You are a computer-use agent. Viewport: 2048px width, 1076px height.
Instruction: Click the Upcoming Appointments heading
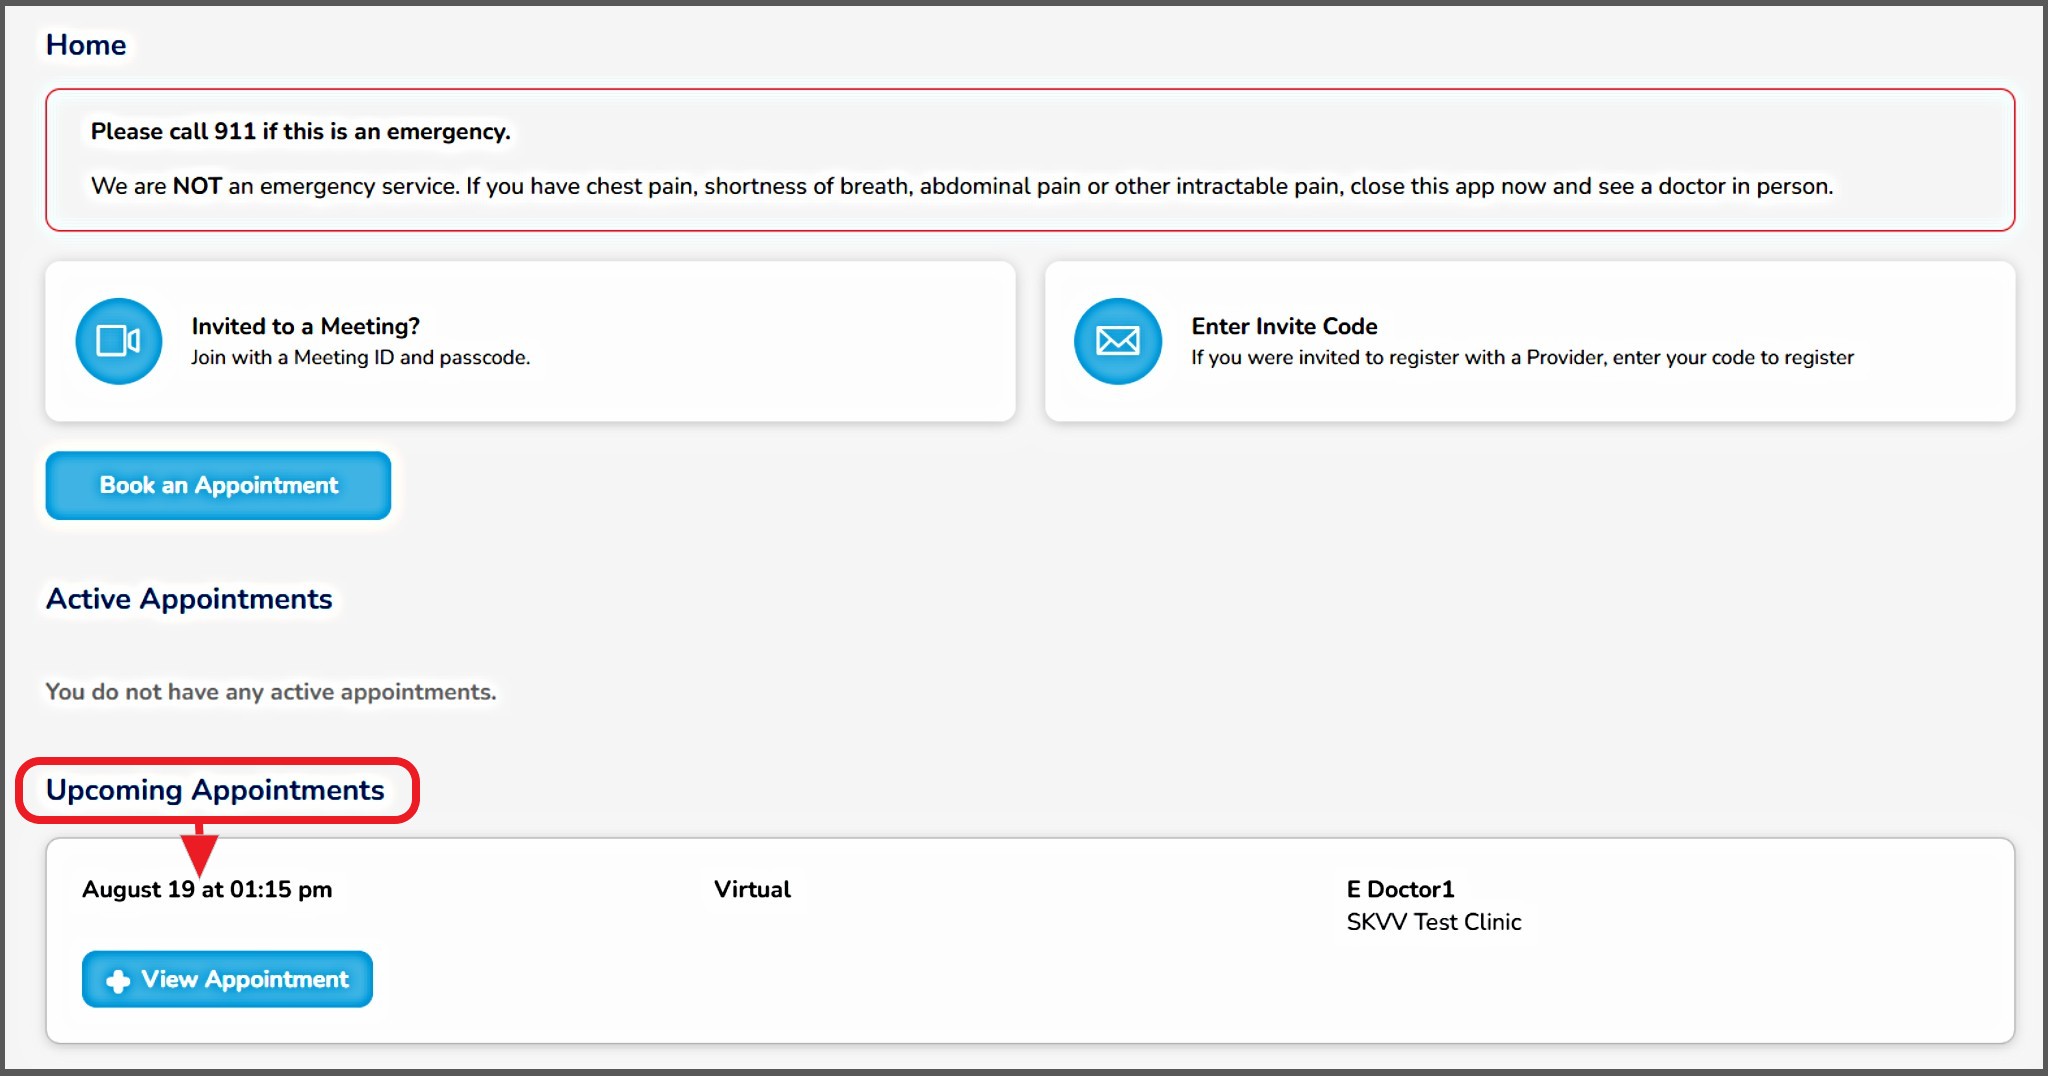(215, 790)
